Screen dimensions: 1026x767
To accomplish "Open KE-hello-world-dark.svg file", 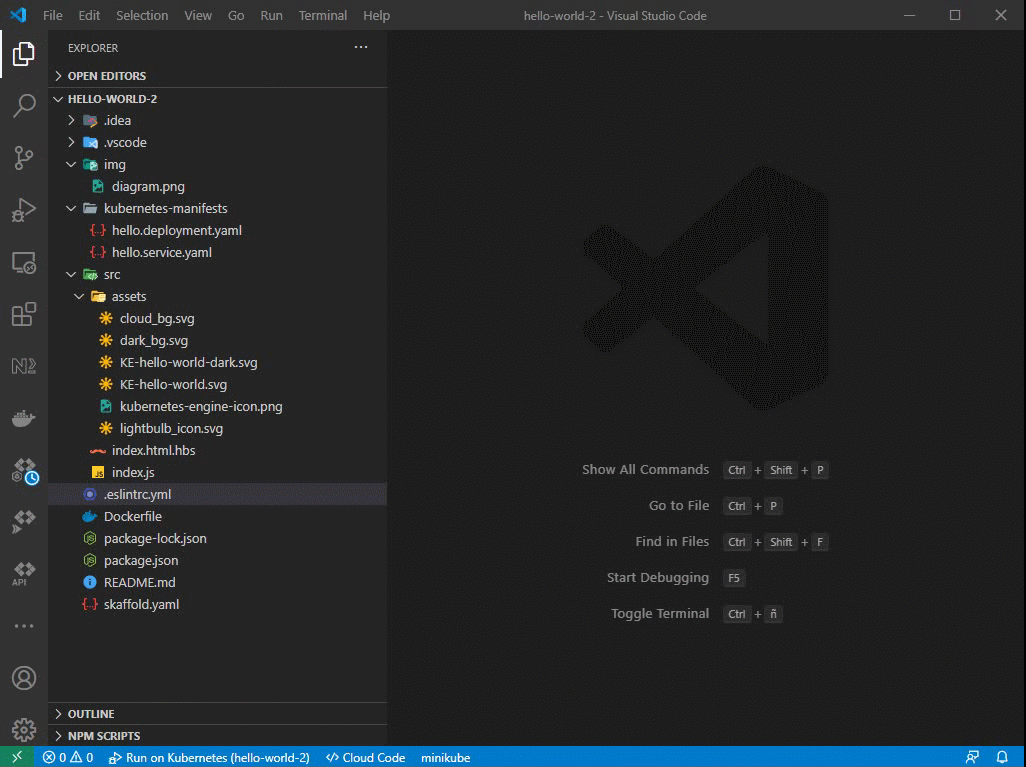I will 217,362.
